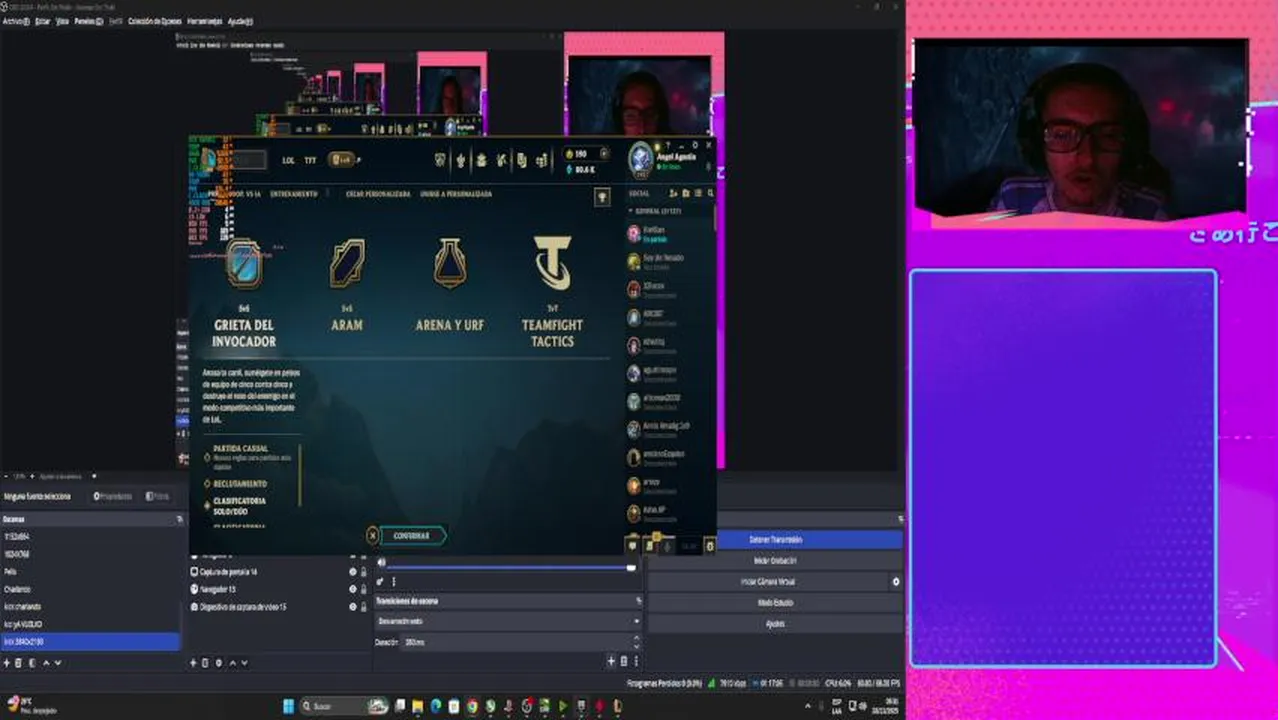
Task: Click the taskbar Buscar search box
Action: coord(344,706)
